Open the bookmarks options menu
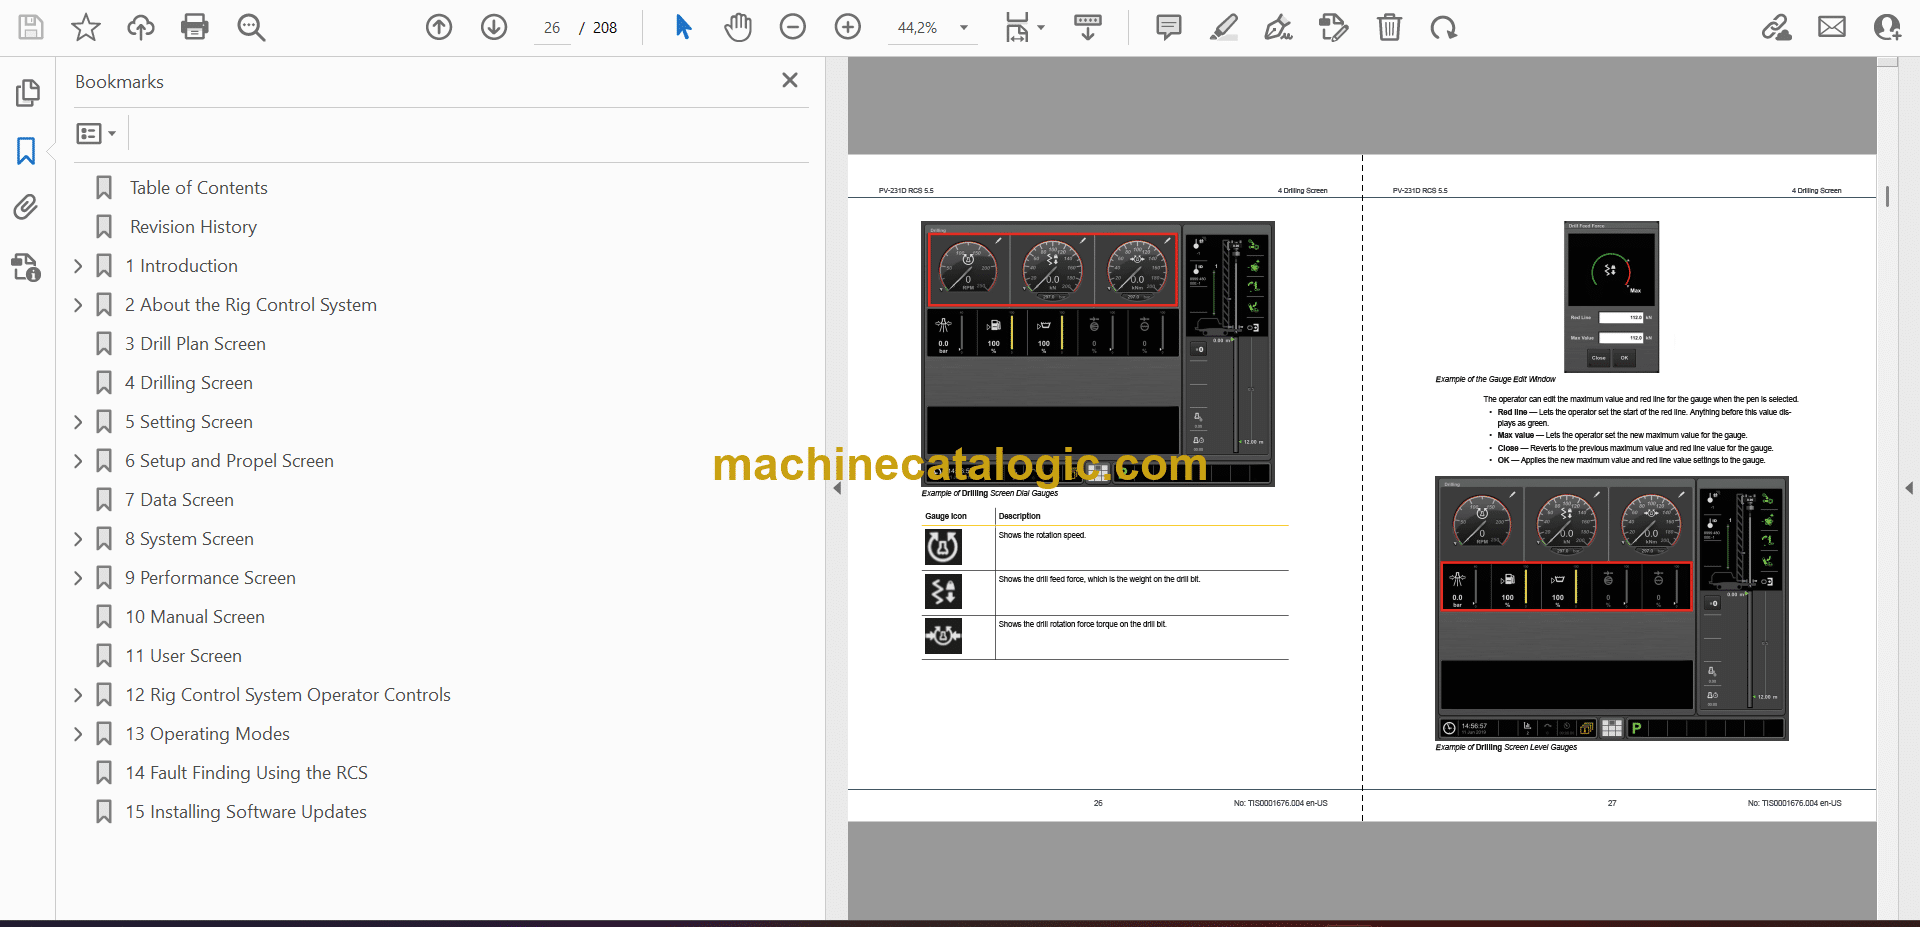This screenshot has width=1920, height=927. tap(96, 133)
